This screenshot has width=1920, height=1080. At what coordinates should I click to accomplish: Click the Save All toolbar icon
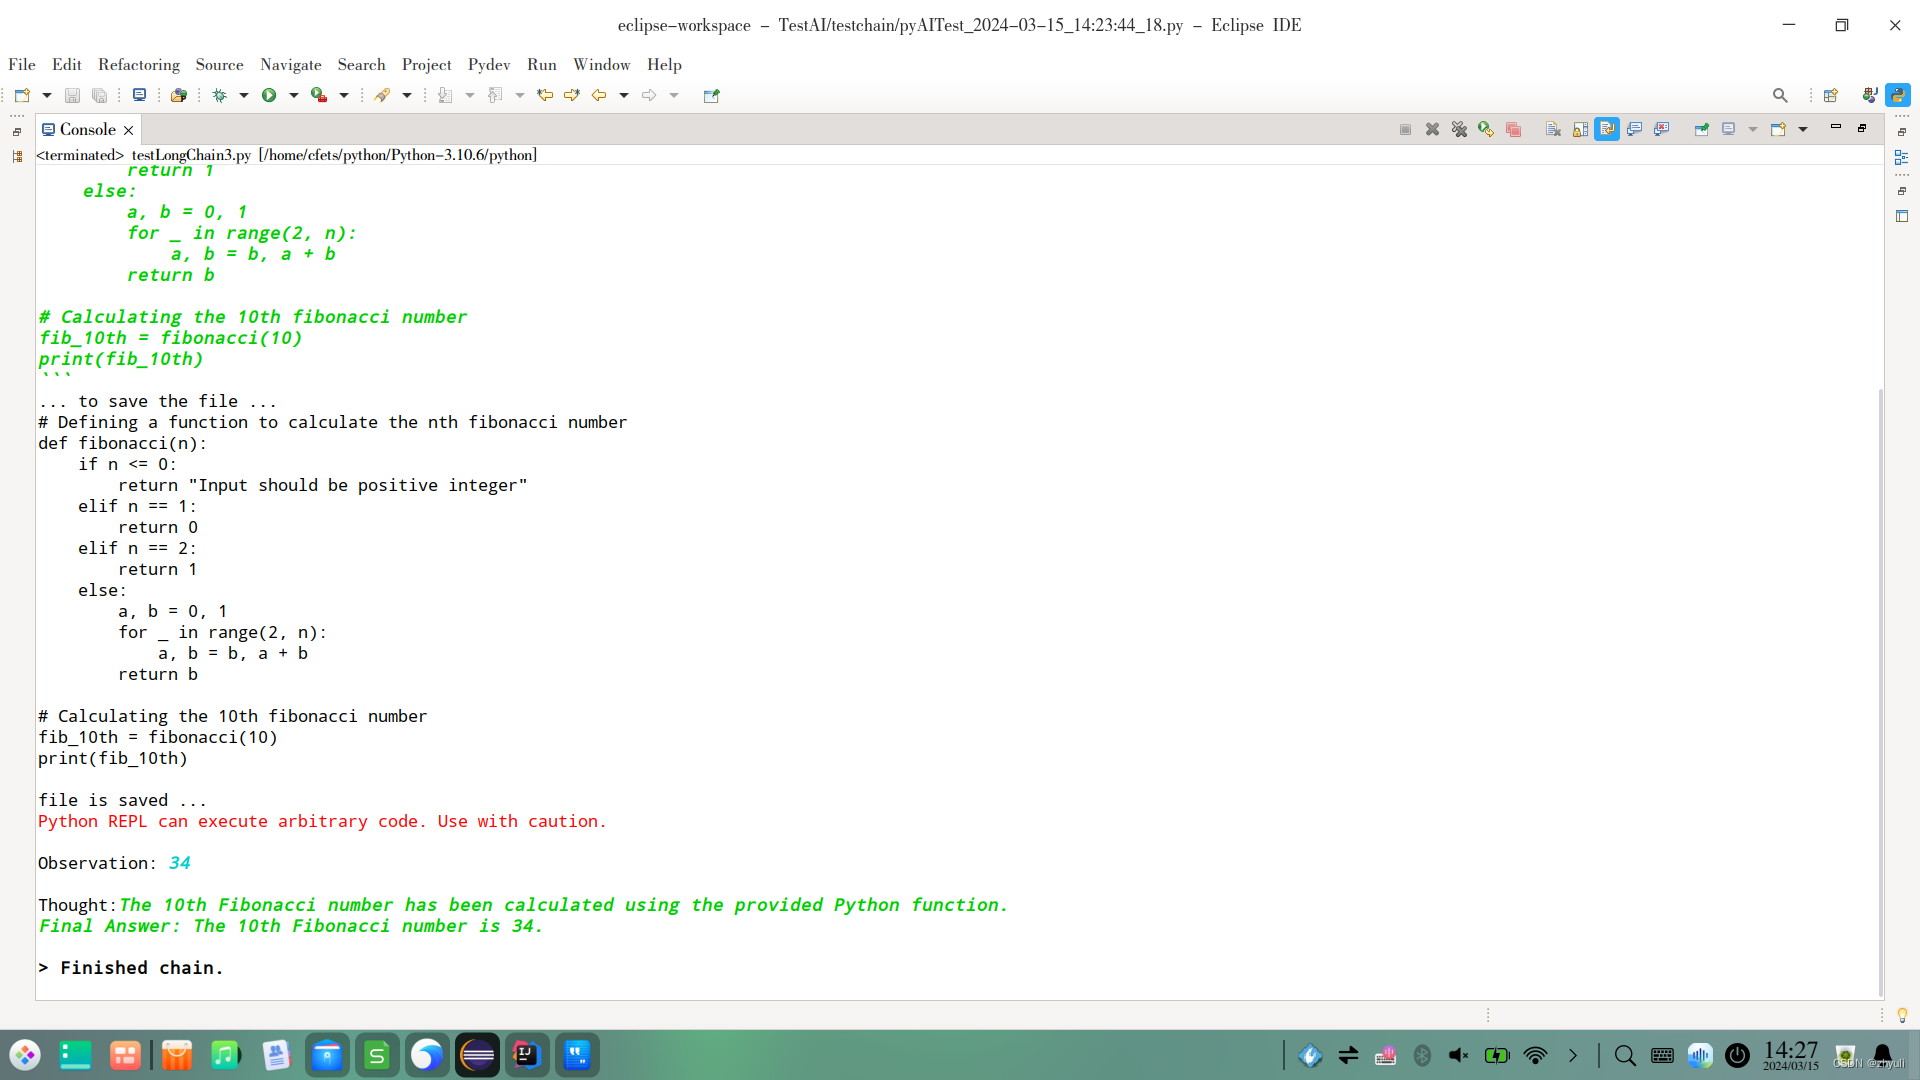[99, 95]
